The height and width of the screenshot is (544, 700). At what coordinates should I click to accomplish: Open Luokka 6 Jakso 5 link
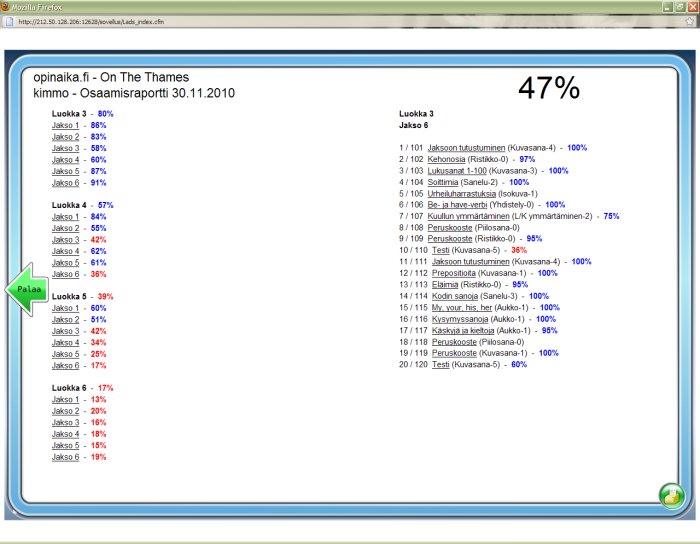point(65,446)
